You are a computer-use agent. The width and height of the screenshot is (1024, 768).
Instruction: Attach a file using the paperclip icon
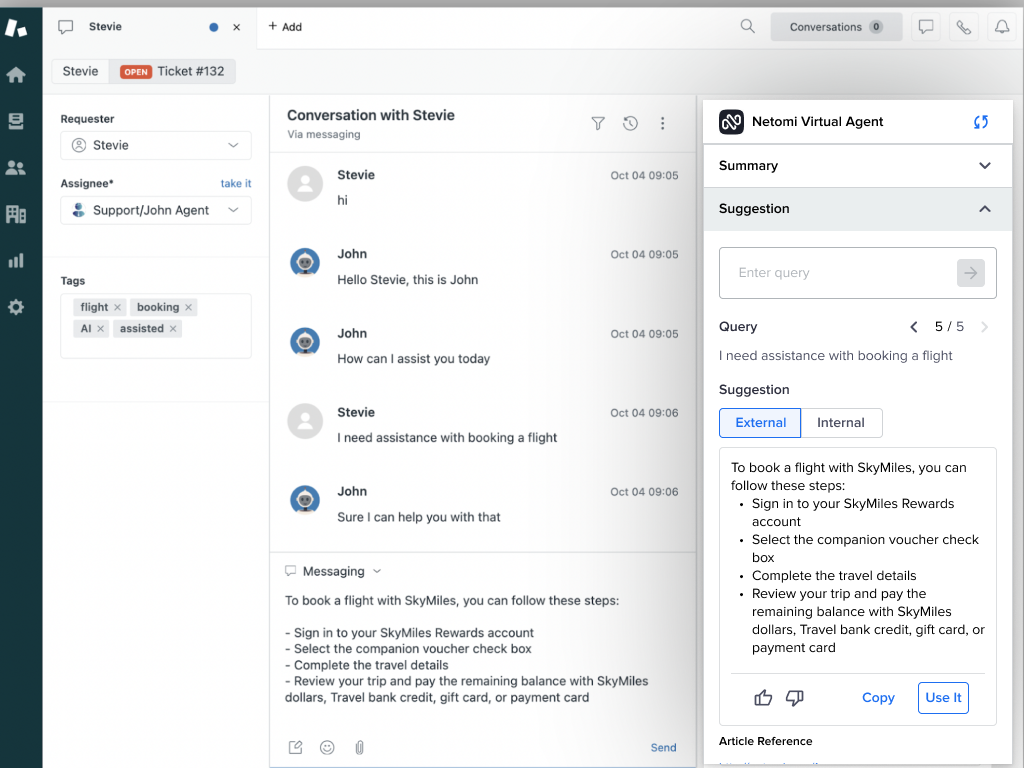pyautogui.click(x=359, y=747)
